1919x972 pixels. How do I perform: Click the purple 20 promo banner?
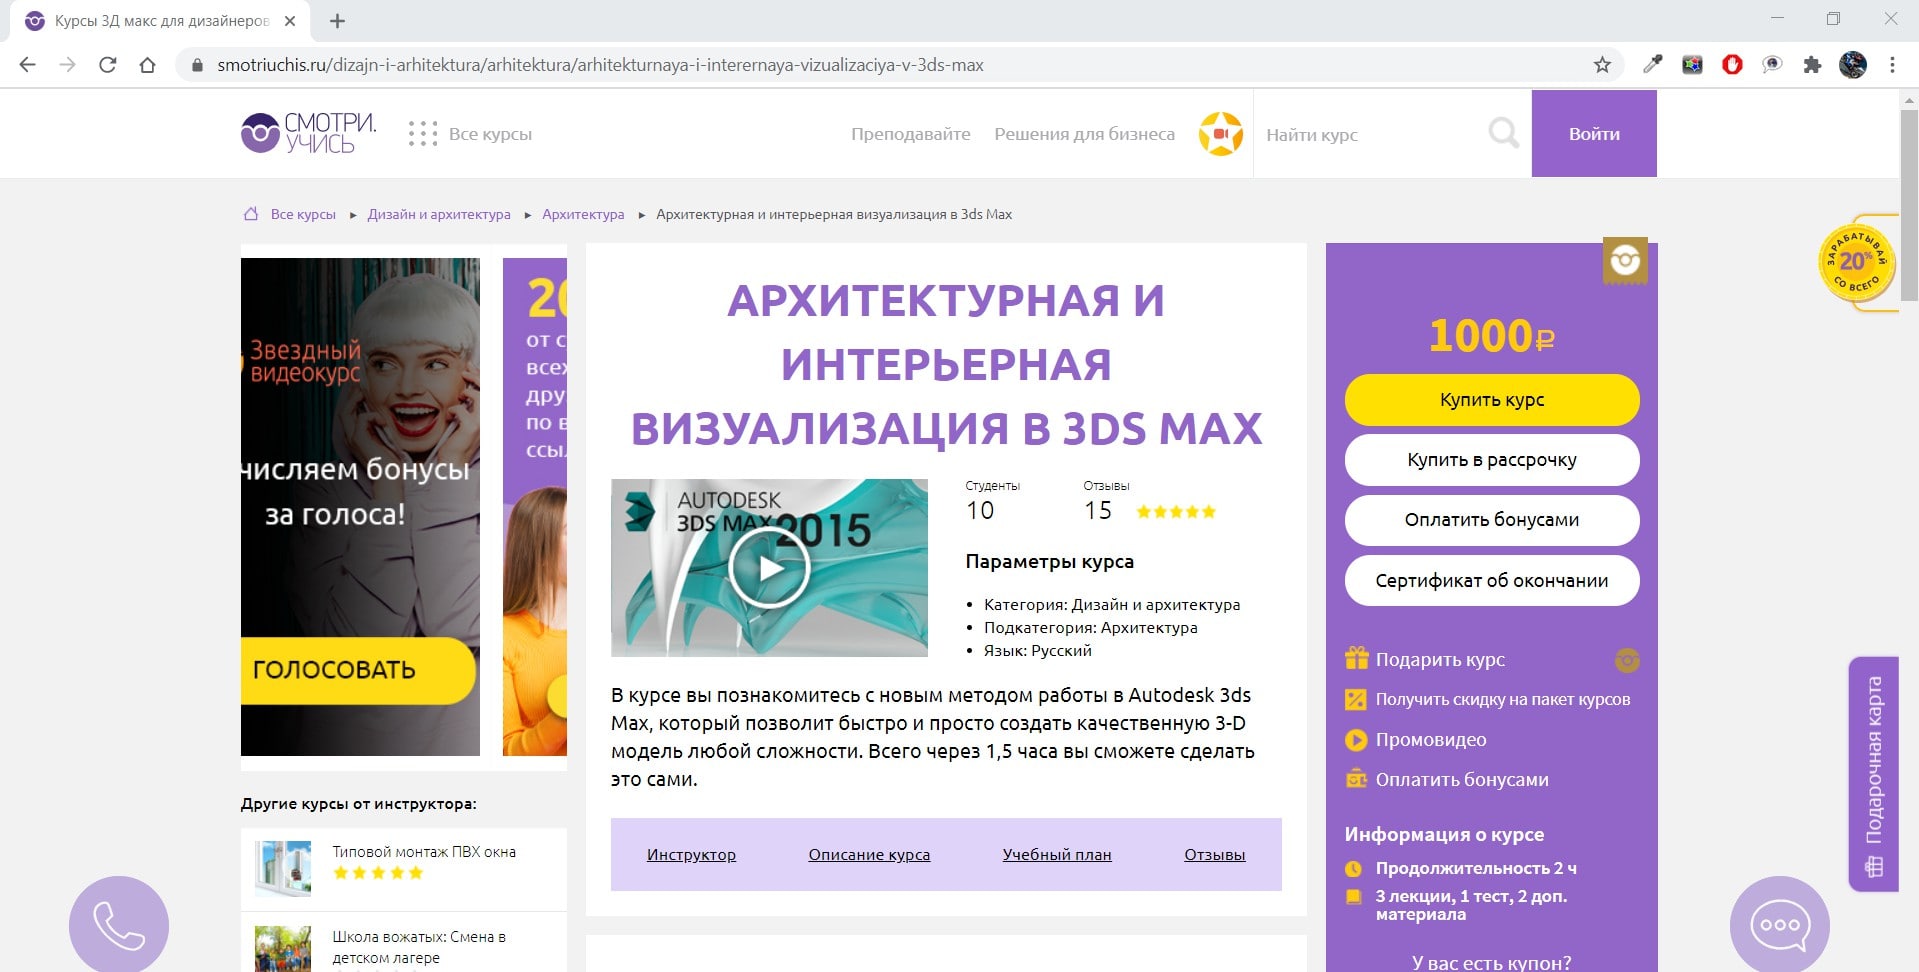pos(535,507)
